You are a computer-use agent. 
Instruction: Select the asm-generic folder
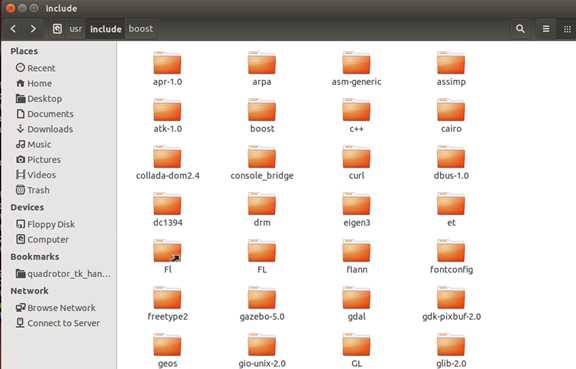[356, 69]
